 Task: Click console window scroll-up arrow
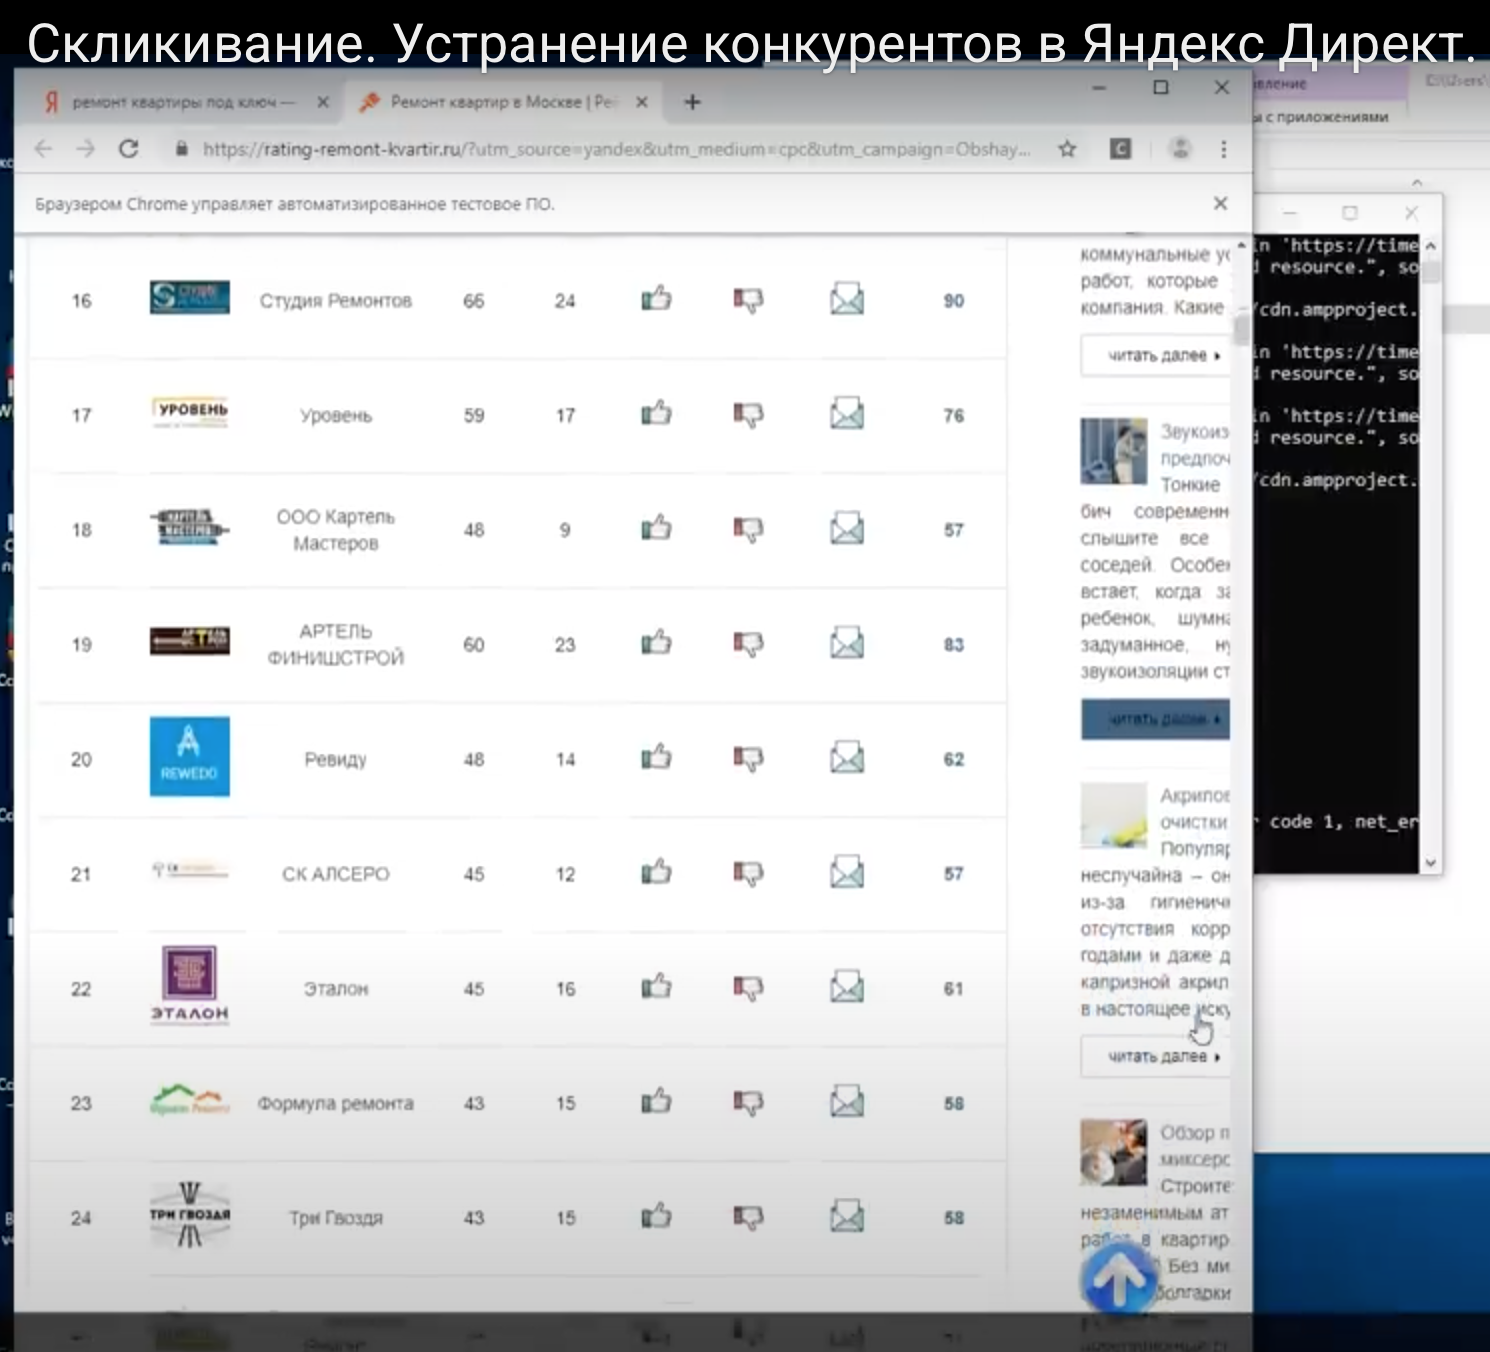click(1430, 246)
